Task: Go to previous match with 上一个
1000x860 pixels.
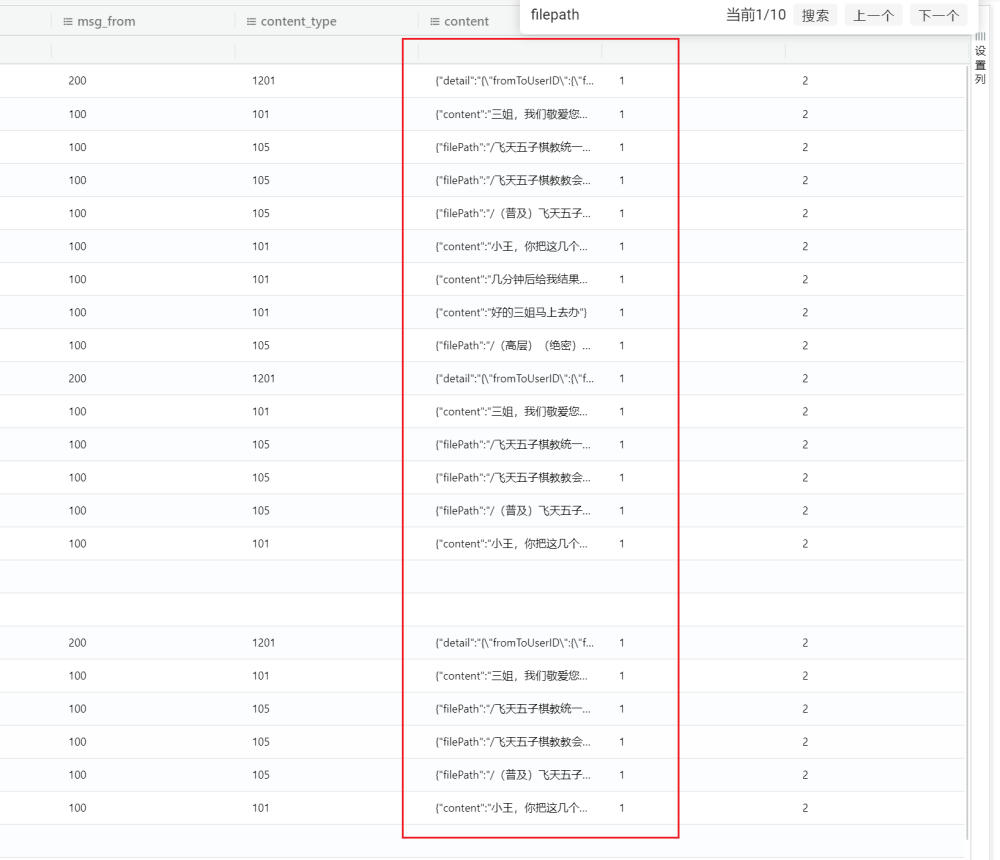Action: pyautogui.click(x=873, y=15)
